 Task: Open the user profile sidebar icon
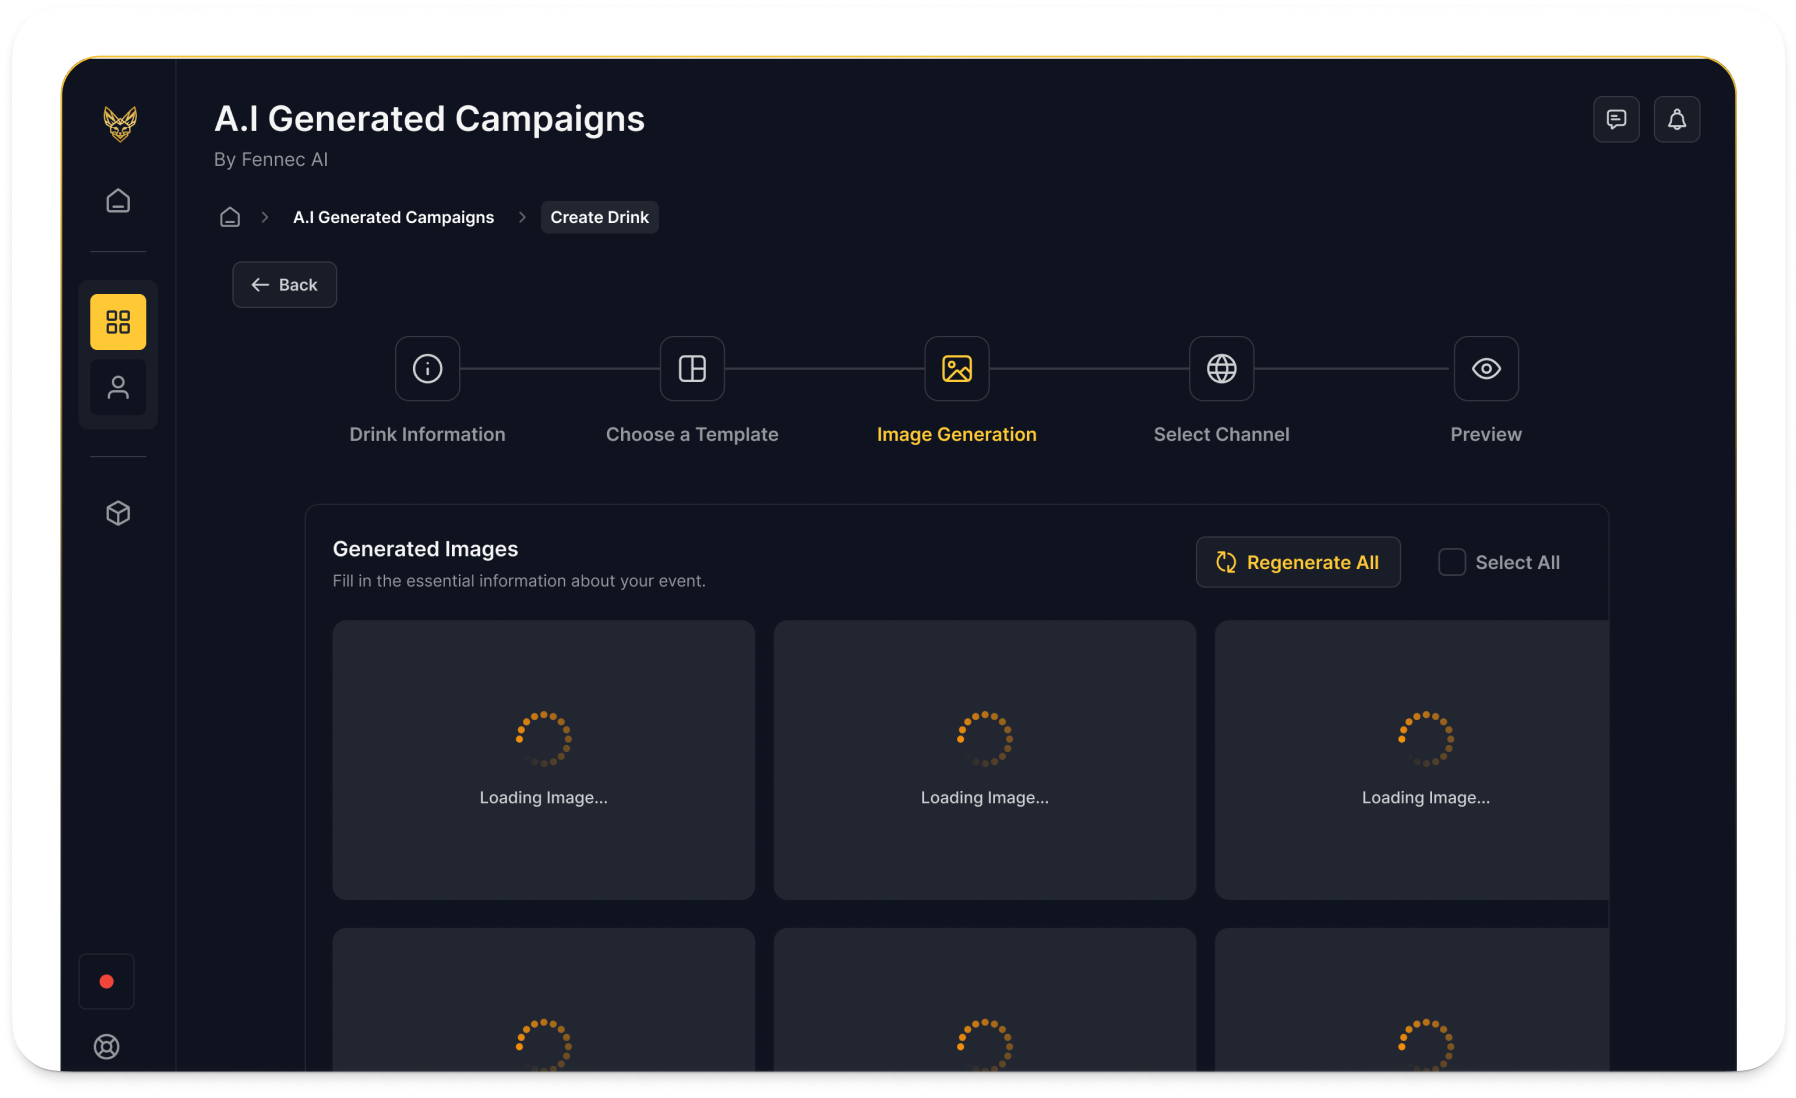118,387
